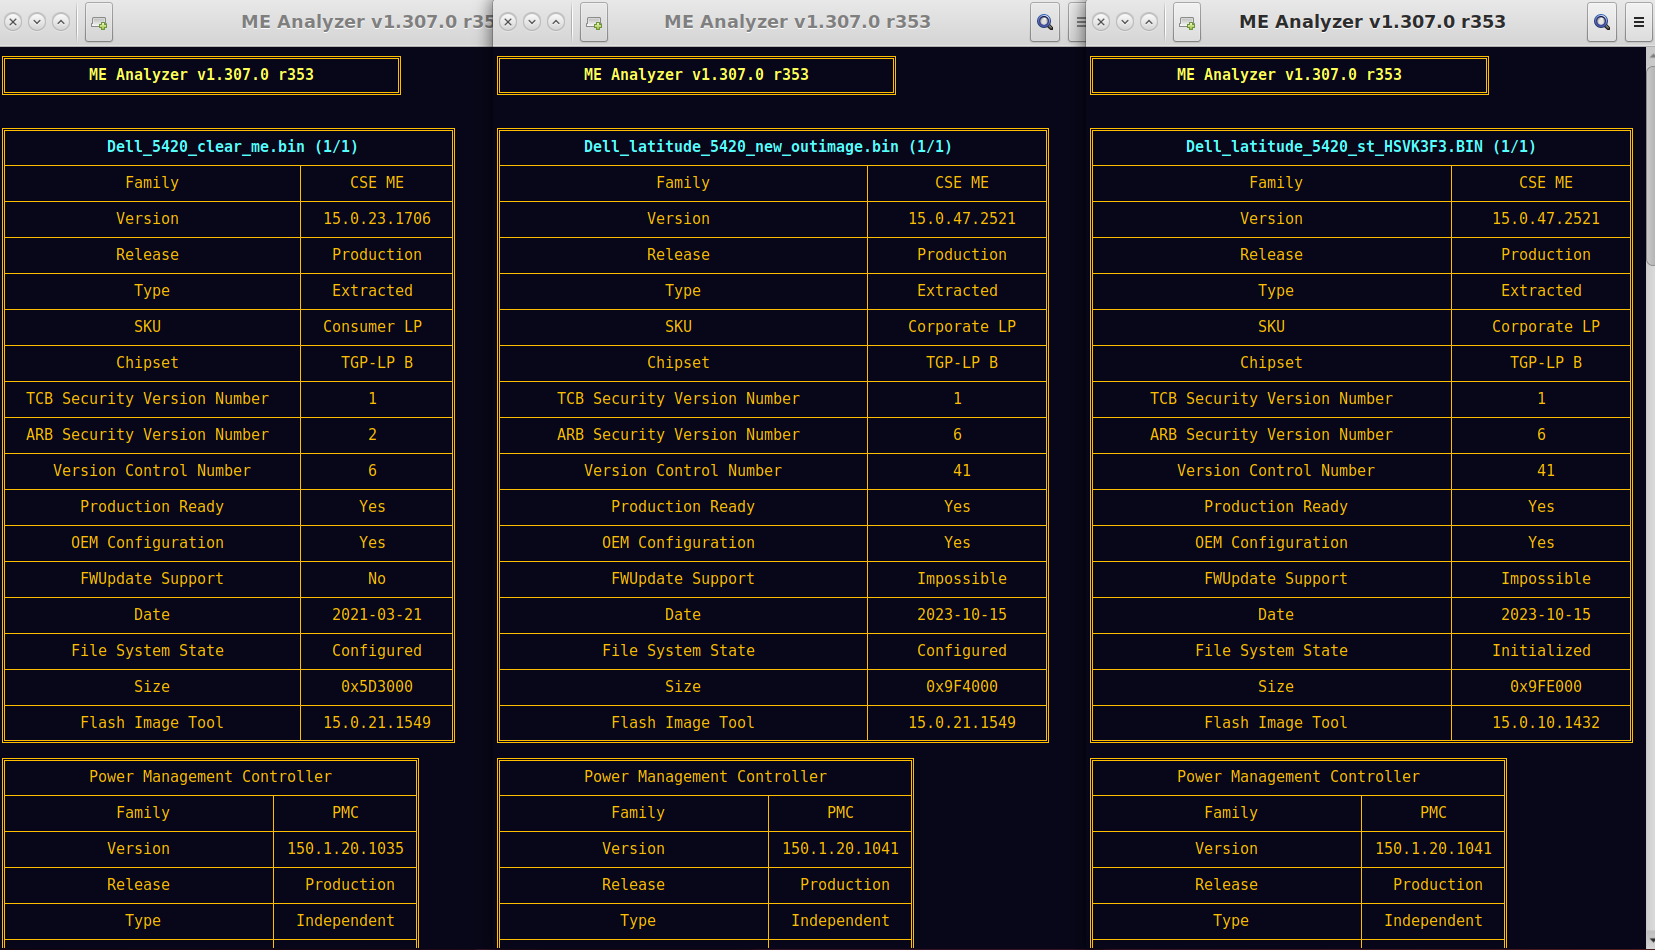1655x950 pixels.
Task: Click the File System State value Configured in the new_outimage window
Action: pyautogui.click(x=962, y=651)
